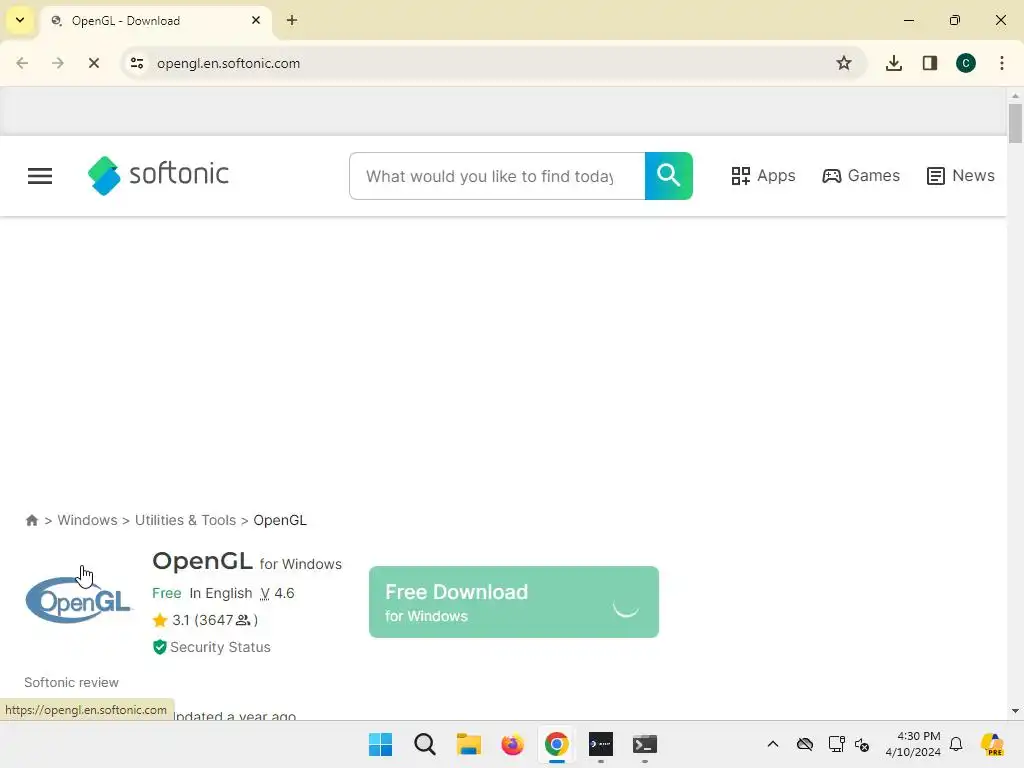1024x768 pixels.
Task: Open the dark terminal app in taskbar
Action: pyautogui.click(x=601, y=744)
